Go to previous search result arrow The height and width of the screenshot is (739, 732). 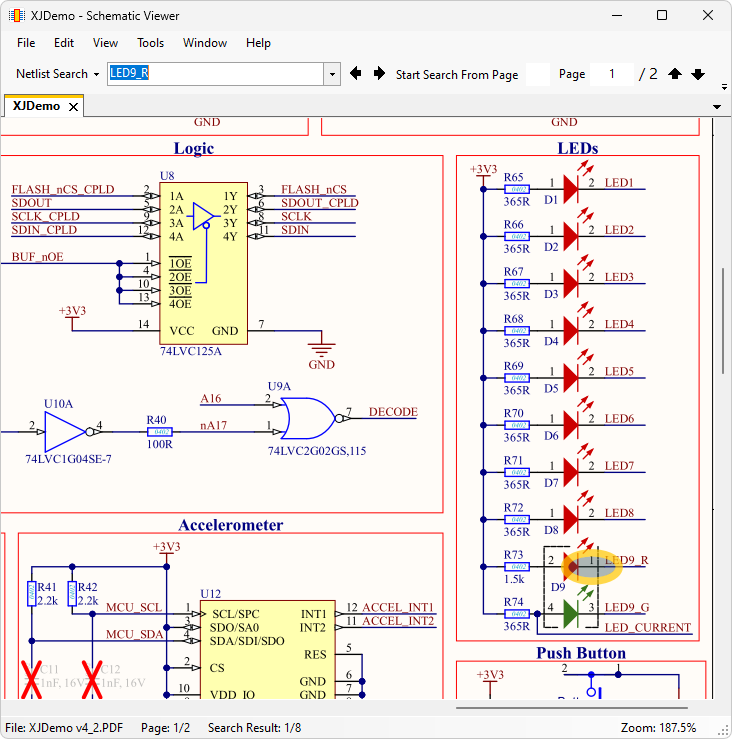(x=355, y=74)
